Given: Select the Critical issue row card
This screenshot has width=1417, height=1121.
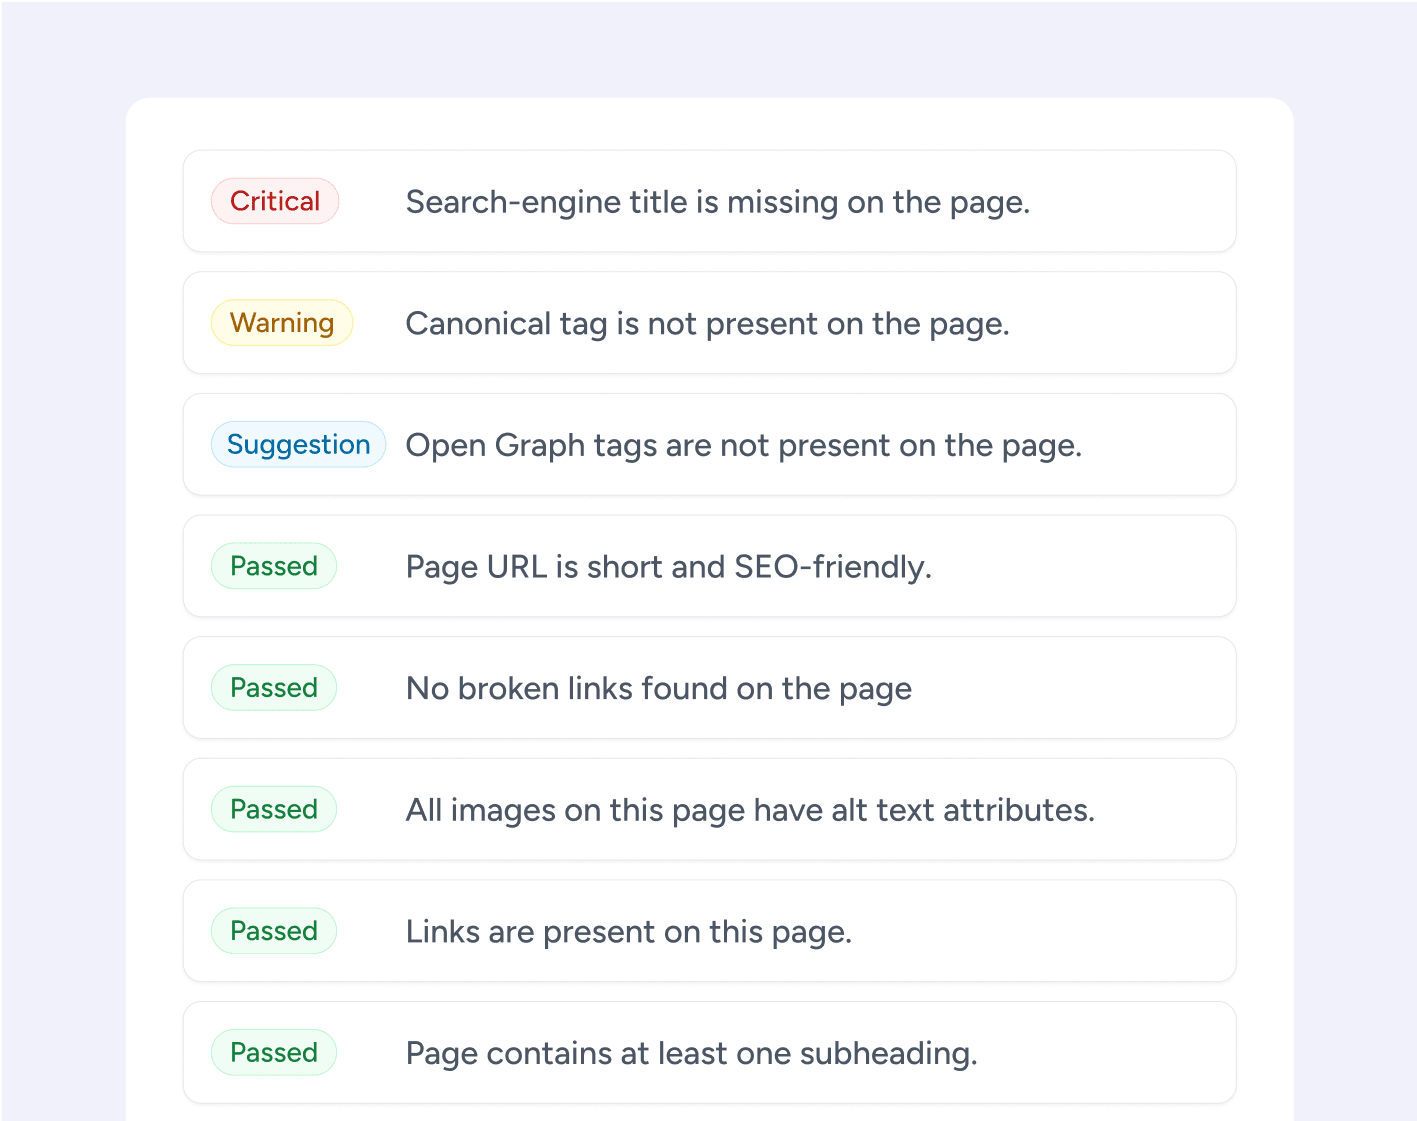Looking at the screenshot, I should (1130, 201).
